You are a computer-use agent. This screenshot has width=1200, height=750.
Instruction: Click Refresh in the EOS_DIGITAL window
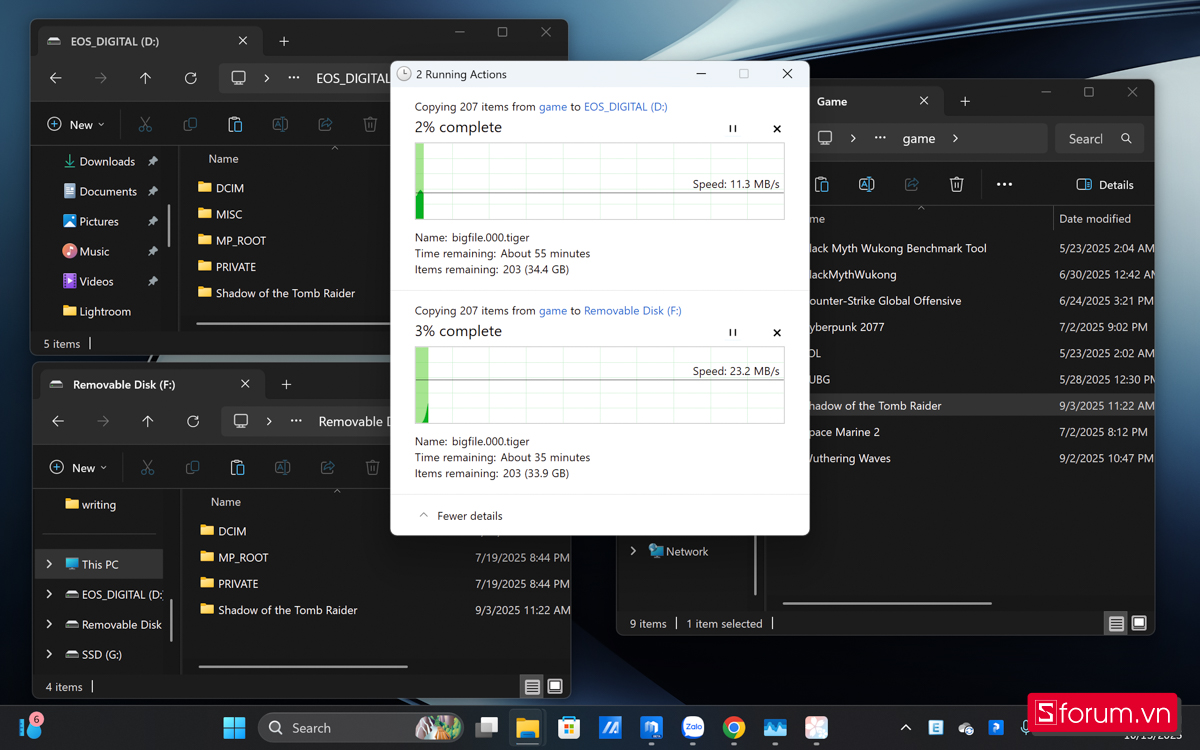(190, 78)
